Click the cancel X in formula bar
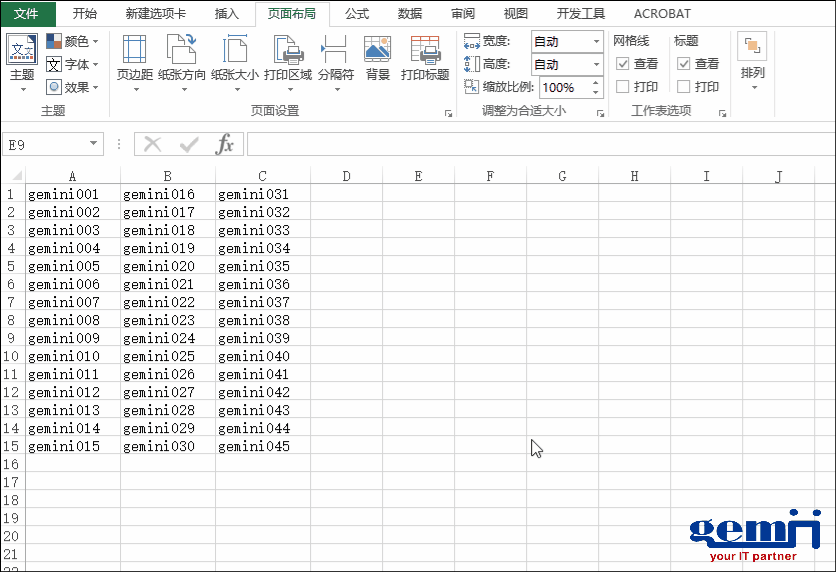 coord(152,144)
